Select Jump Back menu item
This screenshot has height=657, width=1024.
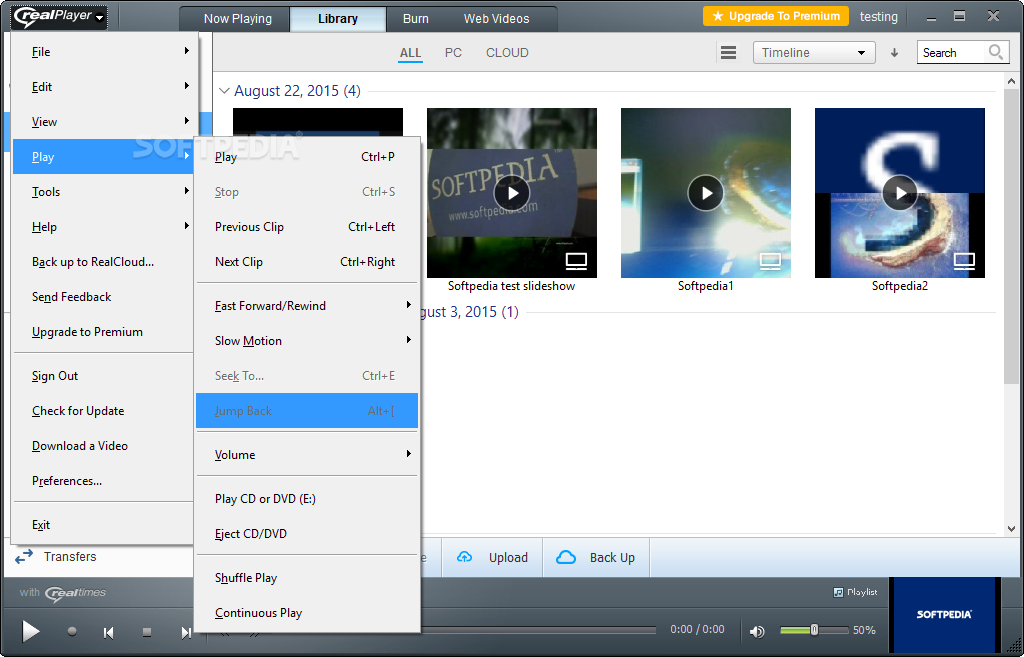click(x=307, y=411)
